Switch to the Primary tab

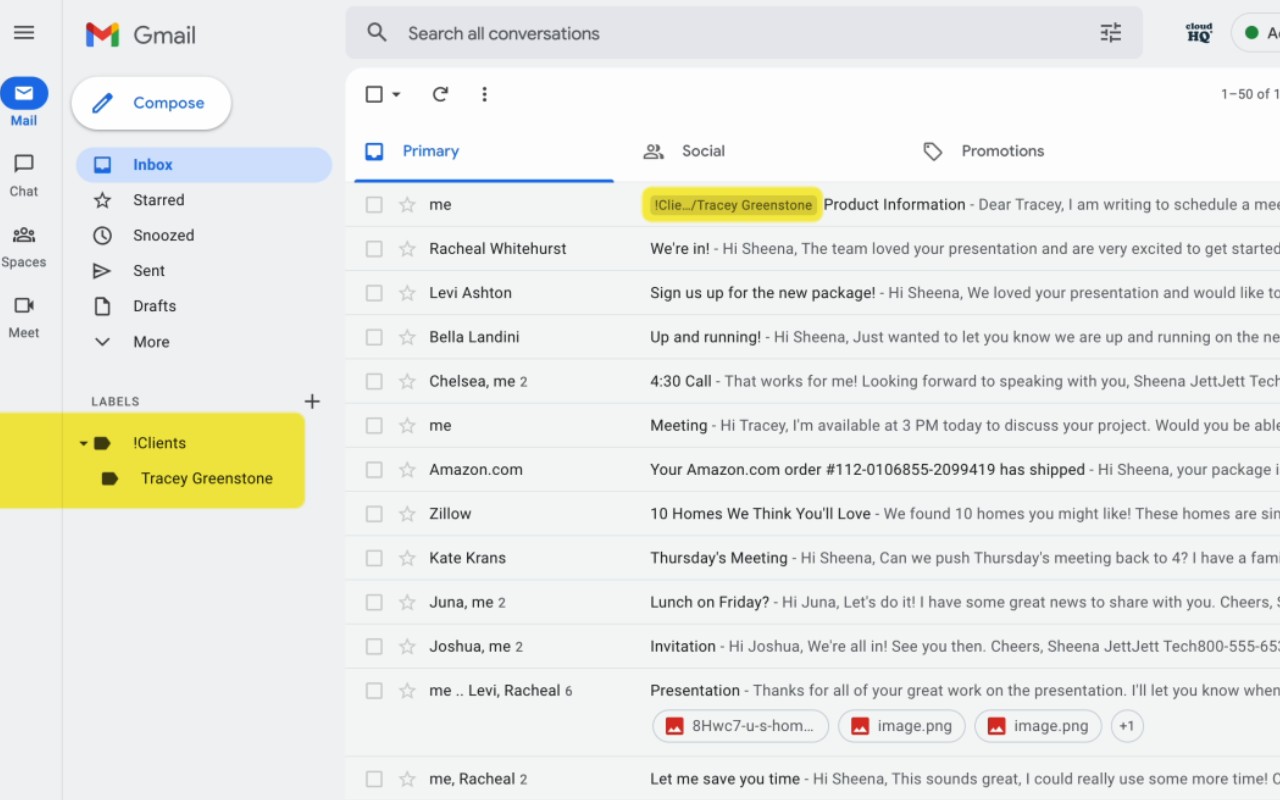tap(484, 151)
